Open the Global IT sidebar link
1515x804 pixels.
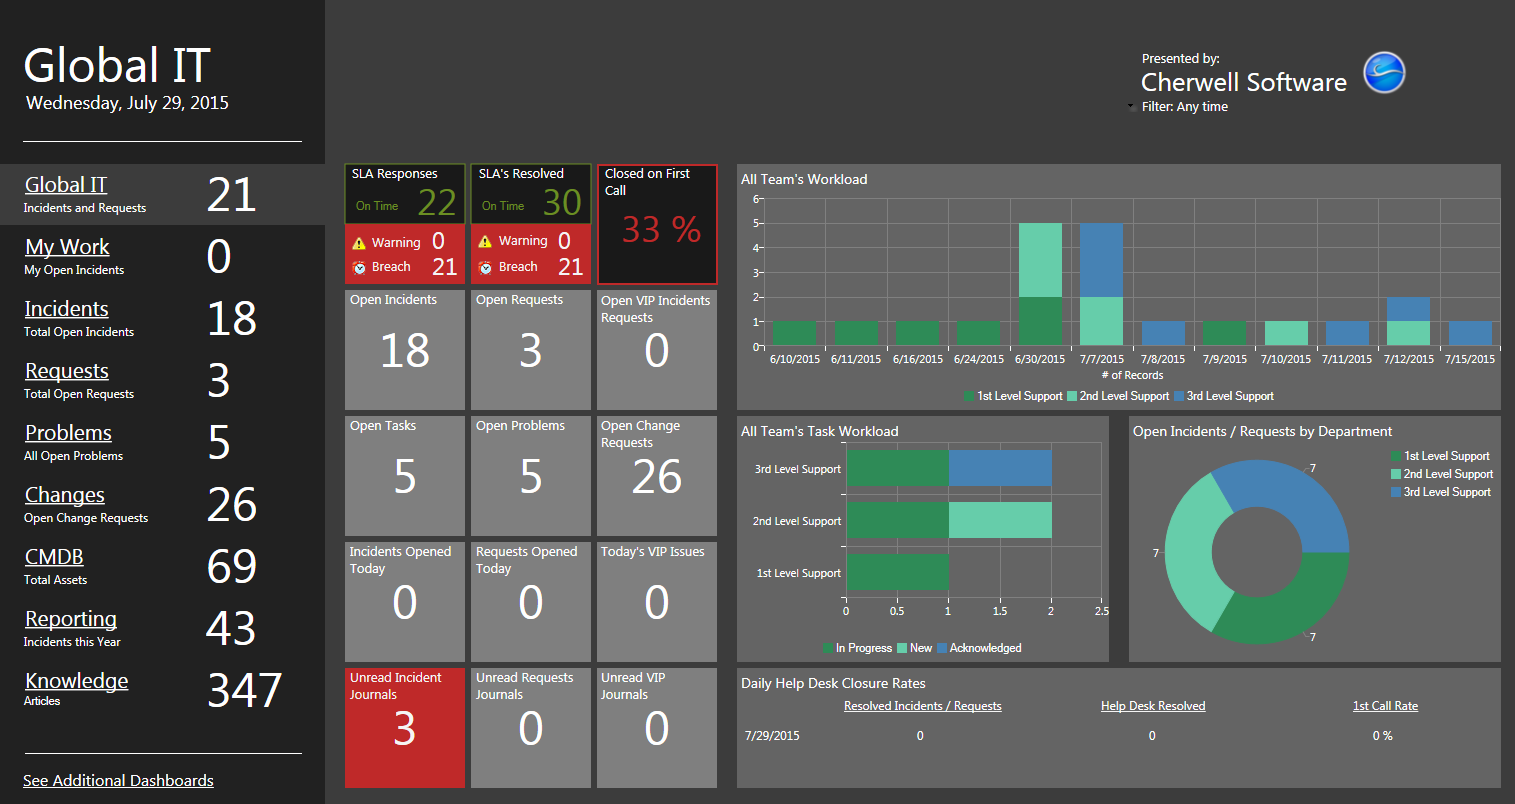pyautogui.click(x=66, y=185)
